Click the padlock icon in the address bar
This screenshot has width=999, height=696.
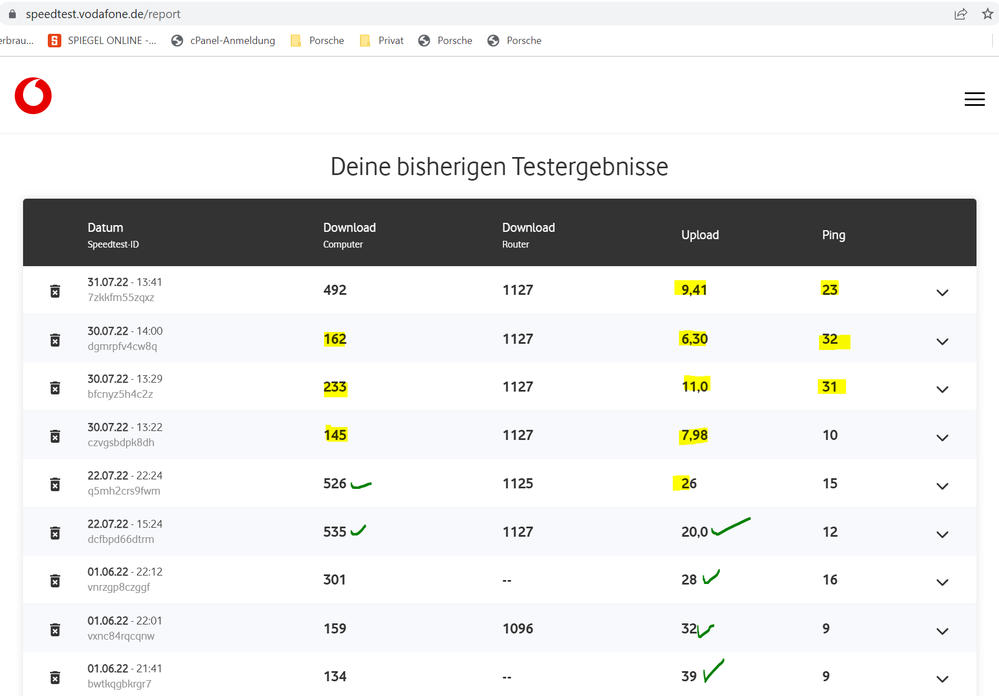pyautogui.click(x=11, y=13)
